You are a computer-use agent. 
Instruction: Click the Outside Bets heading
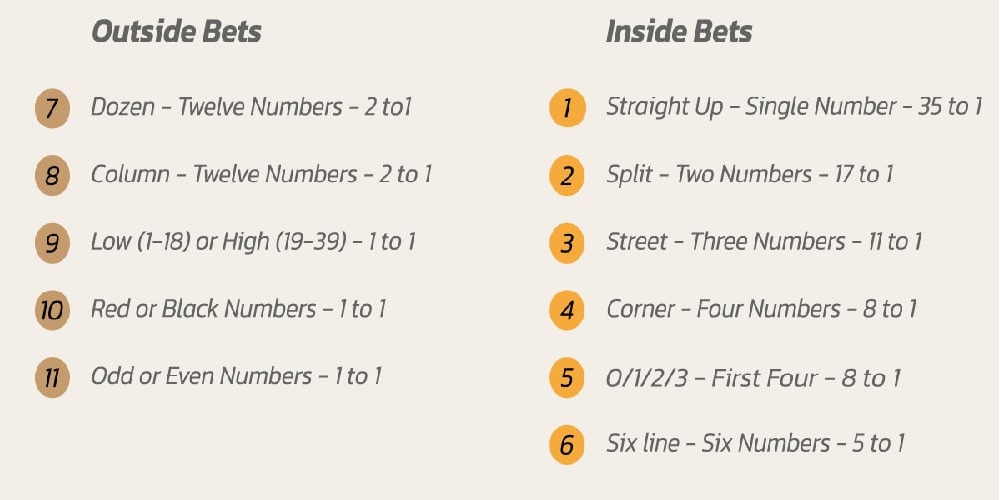click(x=176, y=31)
